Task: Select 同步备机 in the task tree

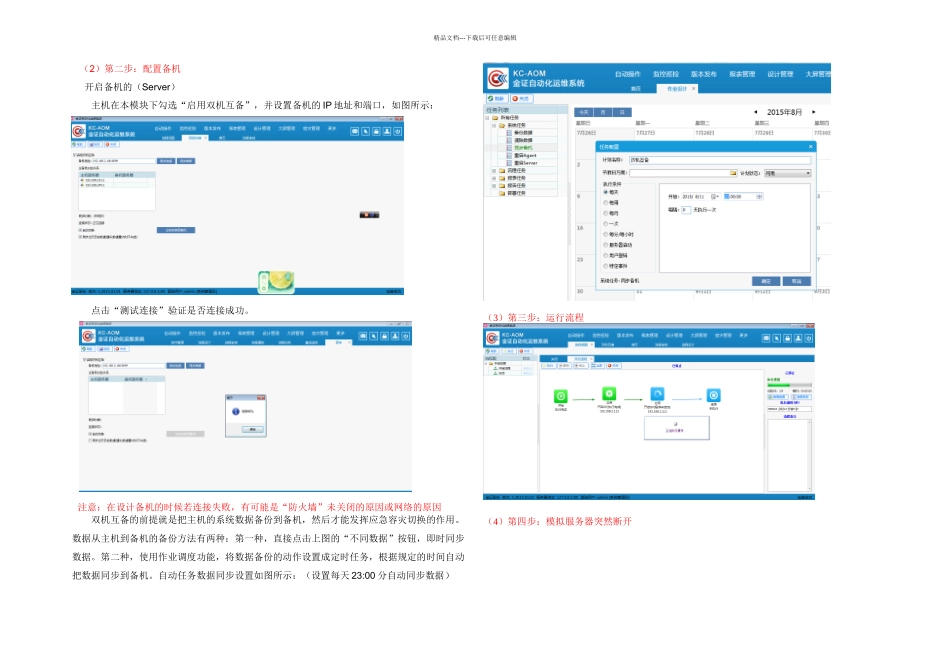Action: [523, 148]
